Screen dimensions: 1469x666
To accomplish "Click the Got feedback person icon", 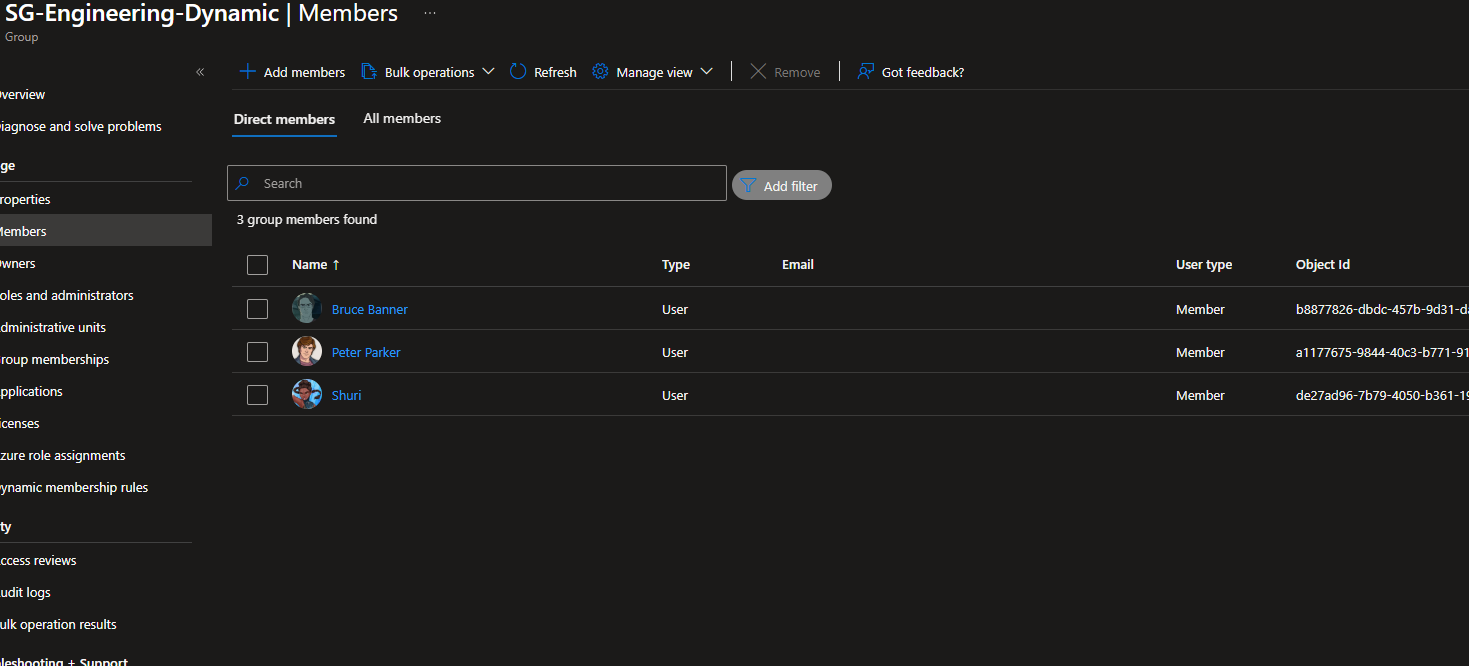I will point(866,72).
